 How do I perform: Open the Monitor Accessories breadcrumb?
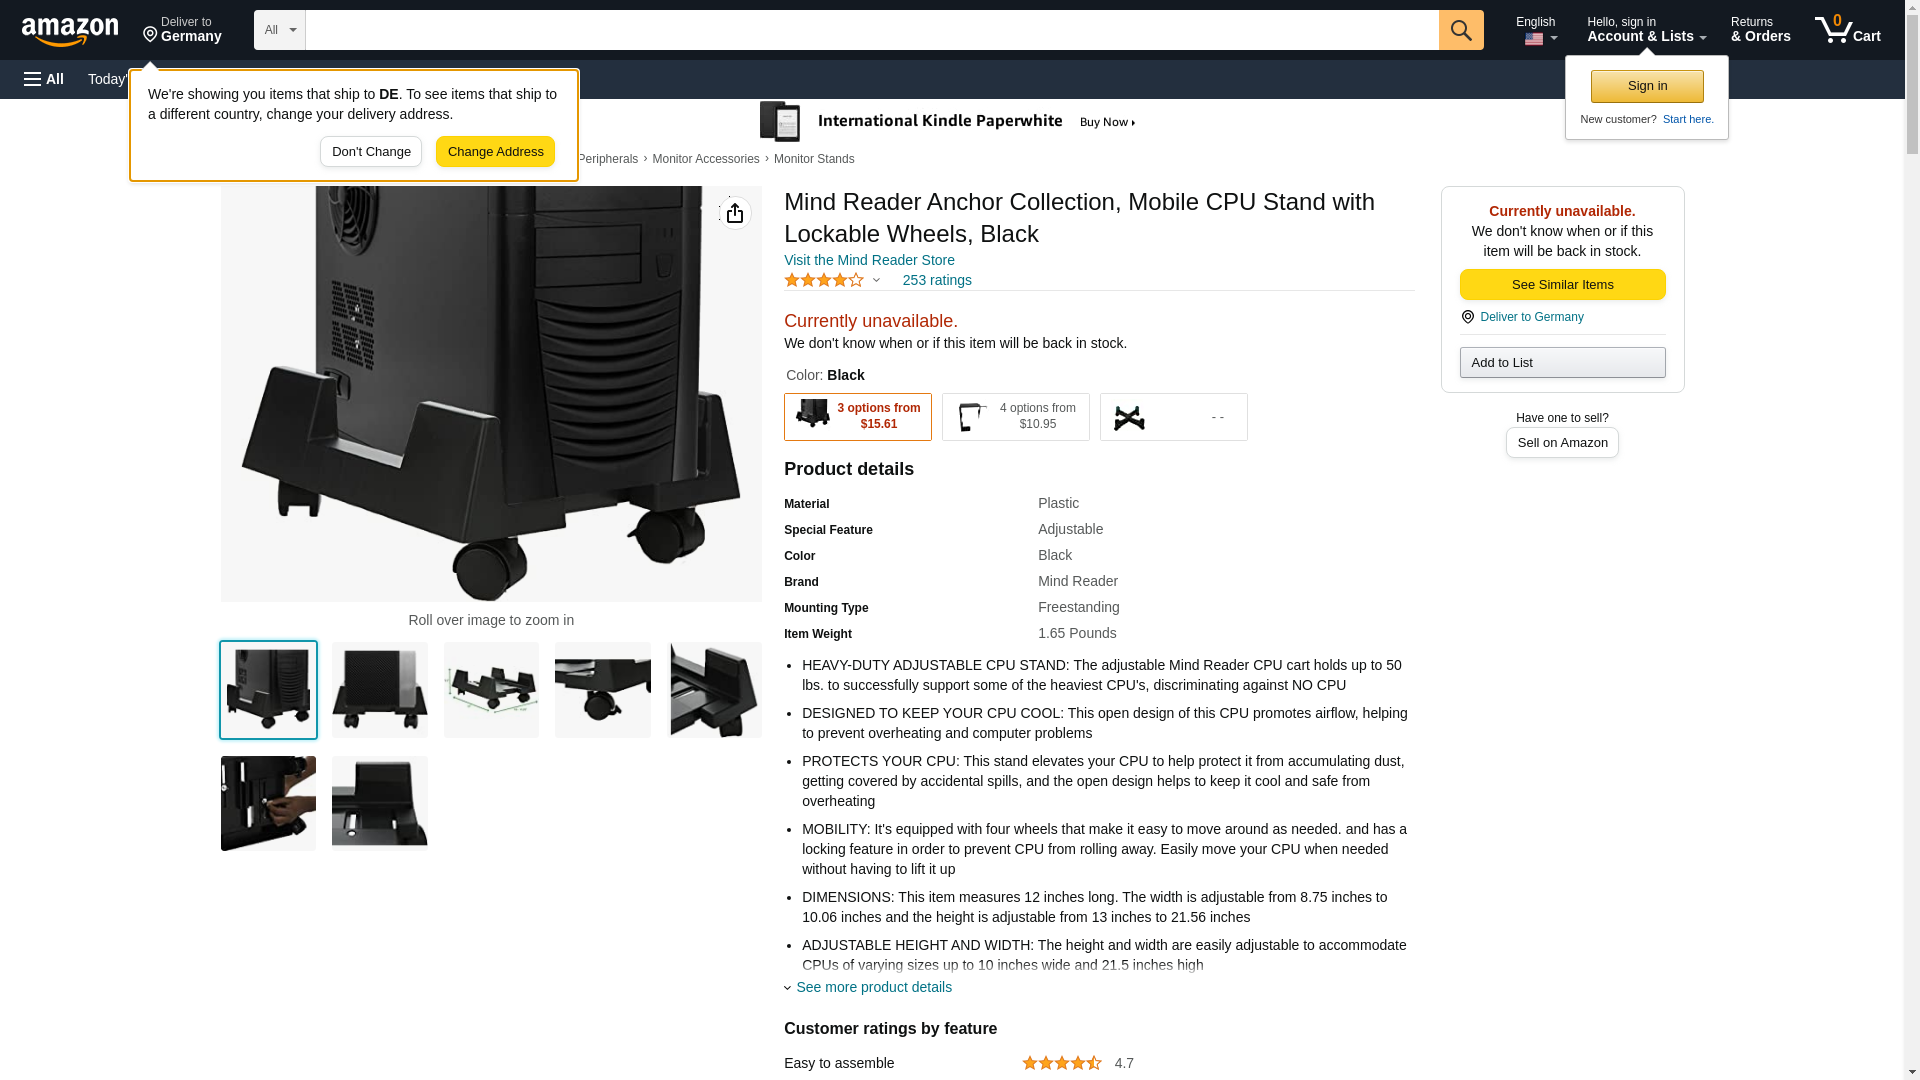[x=706, y=159]
